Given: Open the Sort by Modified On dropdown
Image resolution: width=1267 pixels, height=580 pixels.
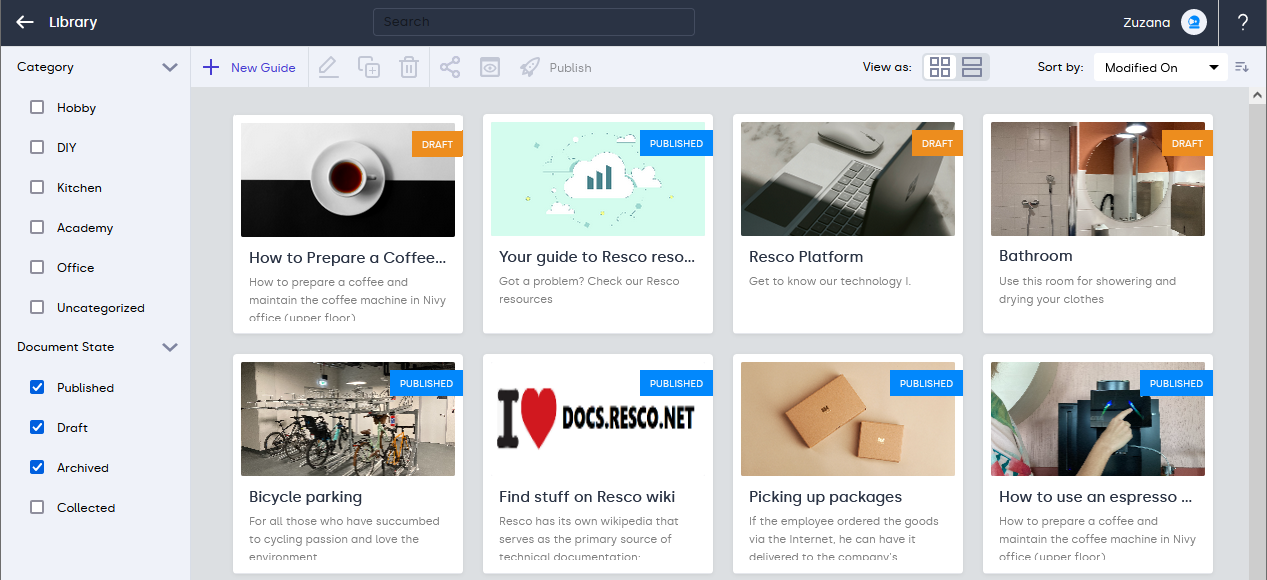Looking at the screenshot, I should pos(1160,67).
